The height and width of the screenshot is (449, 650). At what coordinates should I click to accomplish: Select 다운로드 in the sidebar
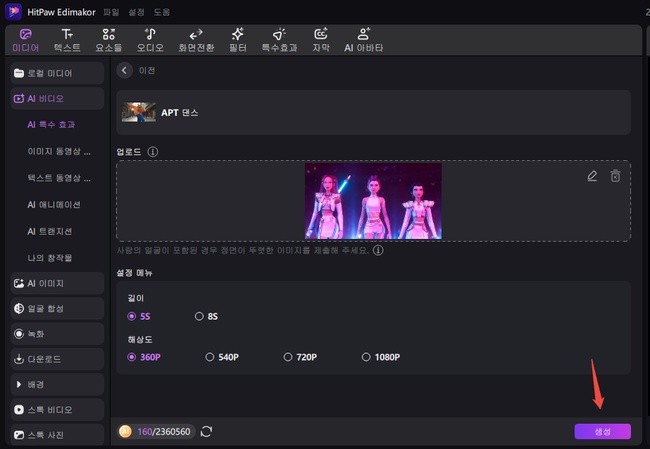pyautogui.click(x=57, y=359)
